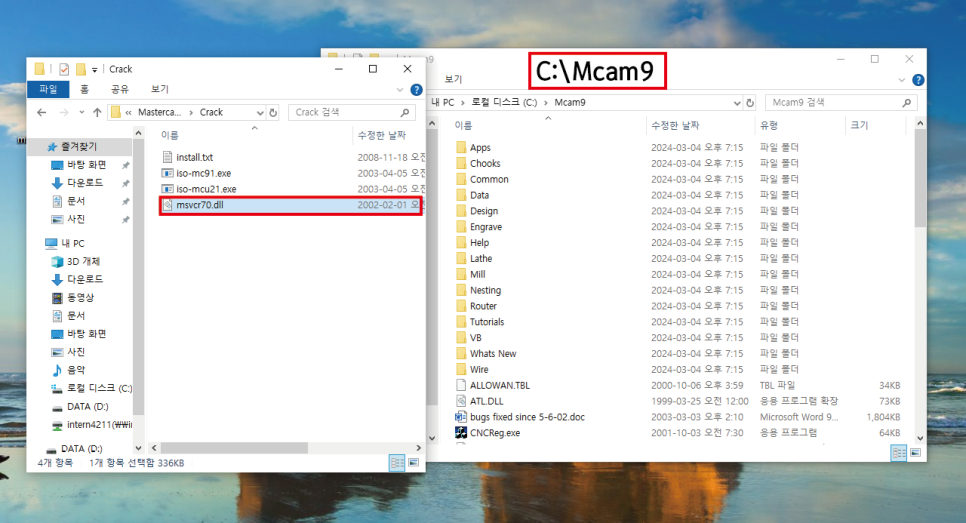The height and width of the screenshot is (523, 966).
Task: Open the 공유 tab in Crack window
Action: pos(120,89)
